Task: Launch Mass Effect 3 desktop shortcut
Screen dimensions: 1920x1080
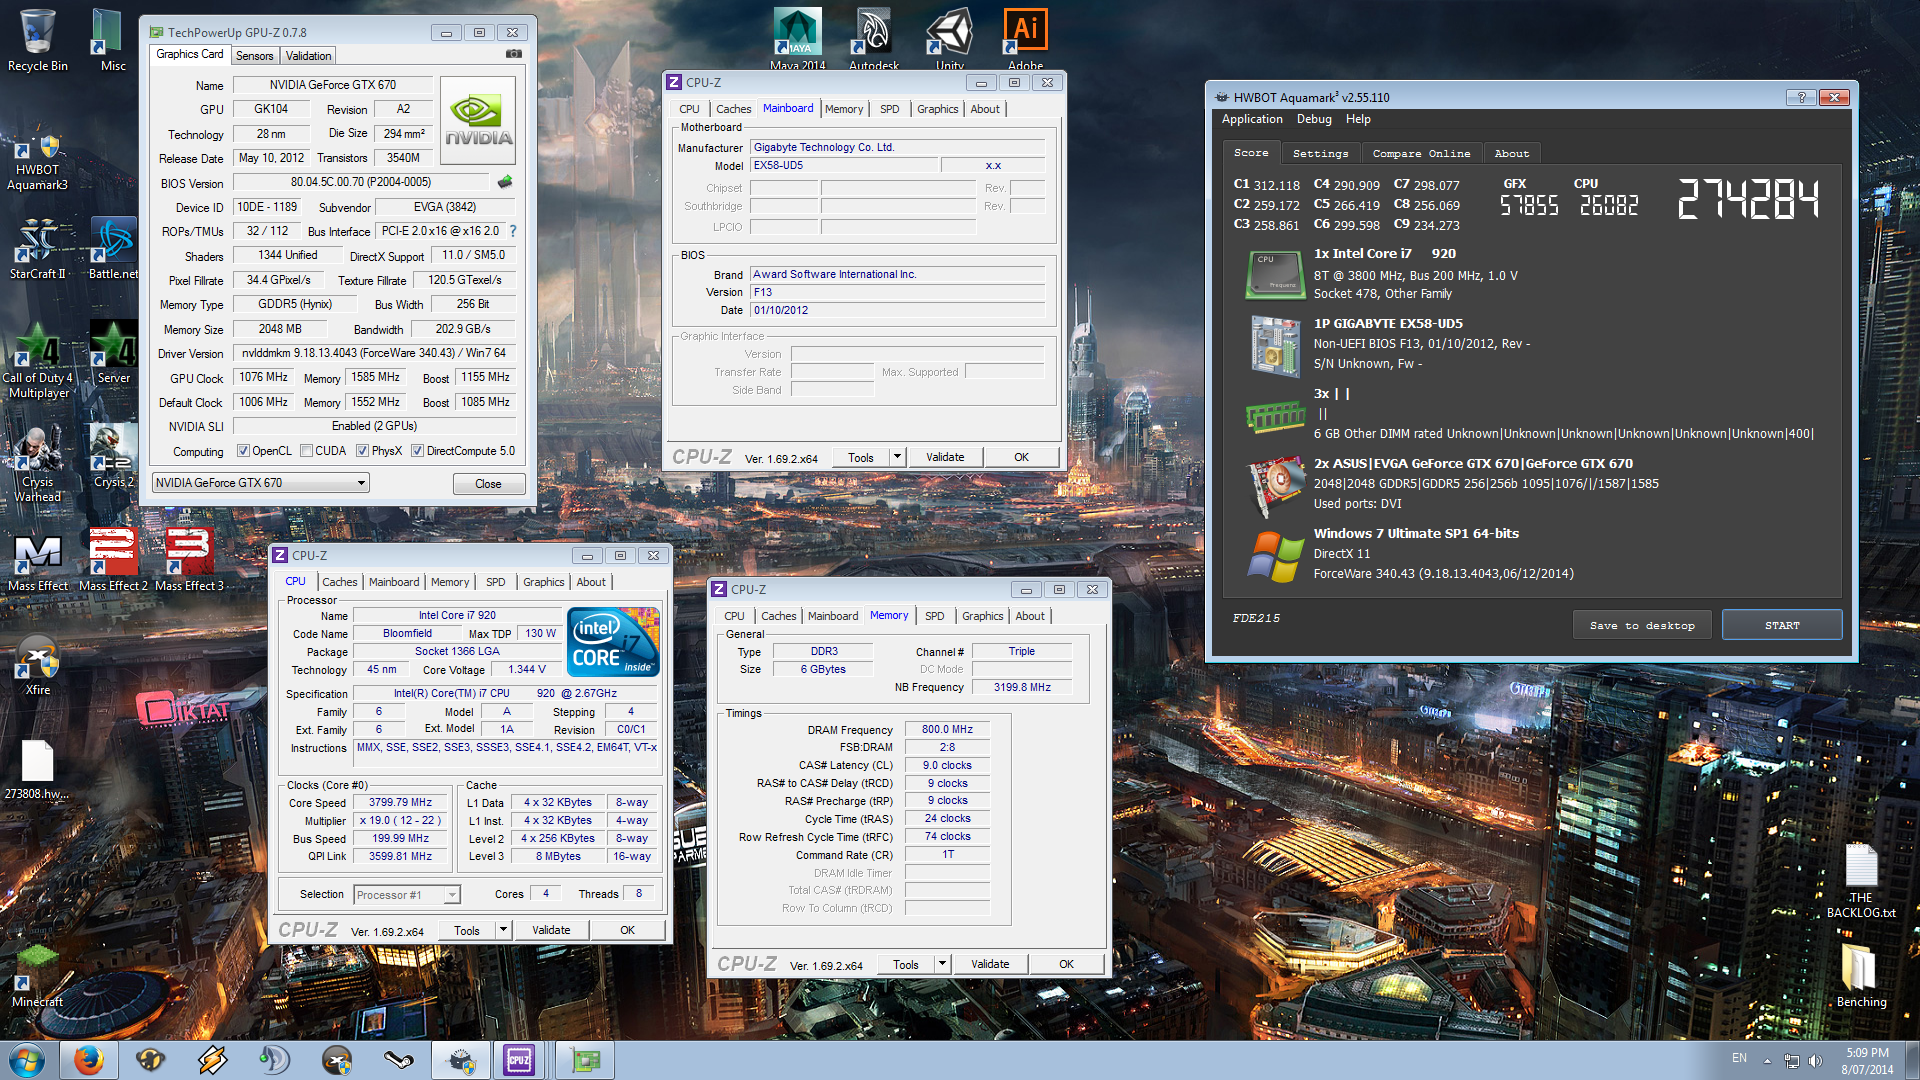Action: pyautogui.click(x=189, y=560)
